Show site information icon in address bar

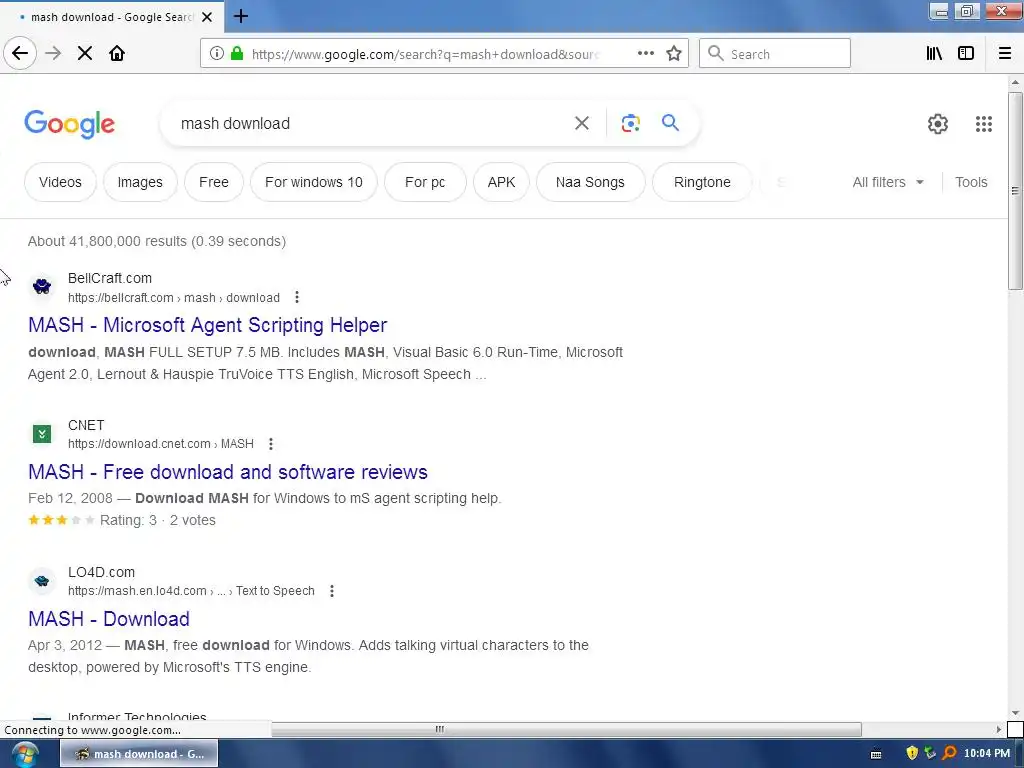(217, 53)
